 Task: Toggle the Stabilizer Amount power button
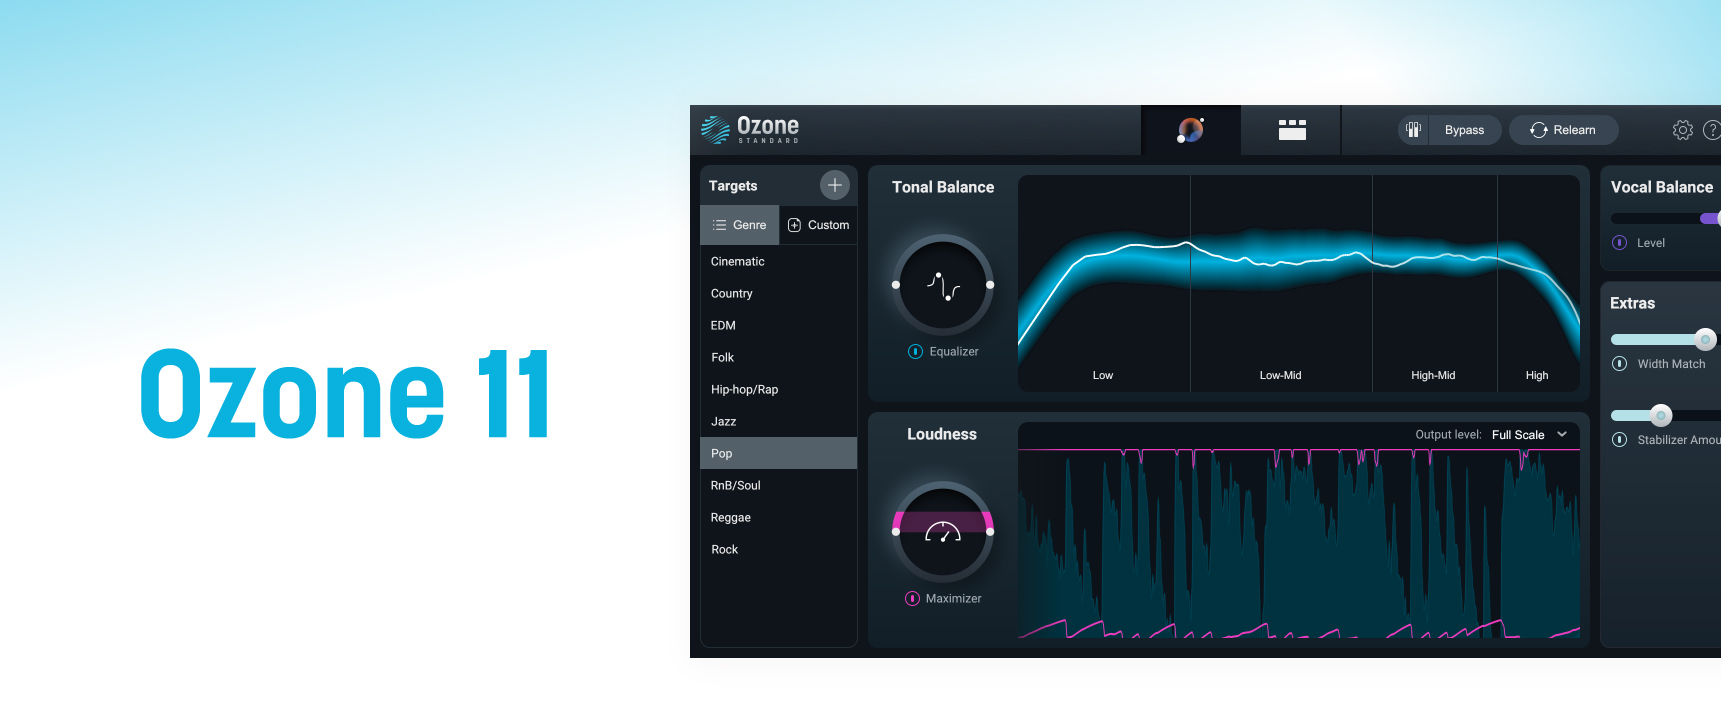(1620, 439)
